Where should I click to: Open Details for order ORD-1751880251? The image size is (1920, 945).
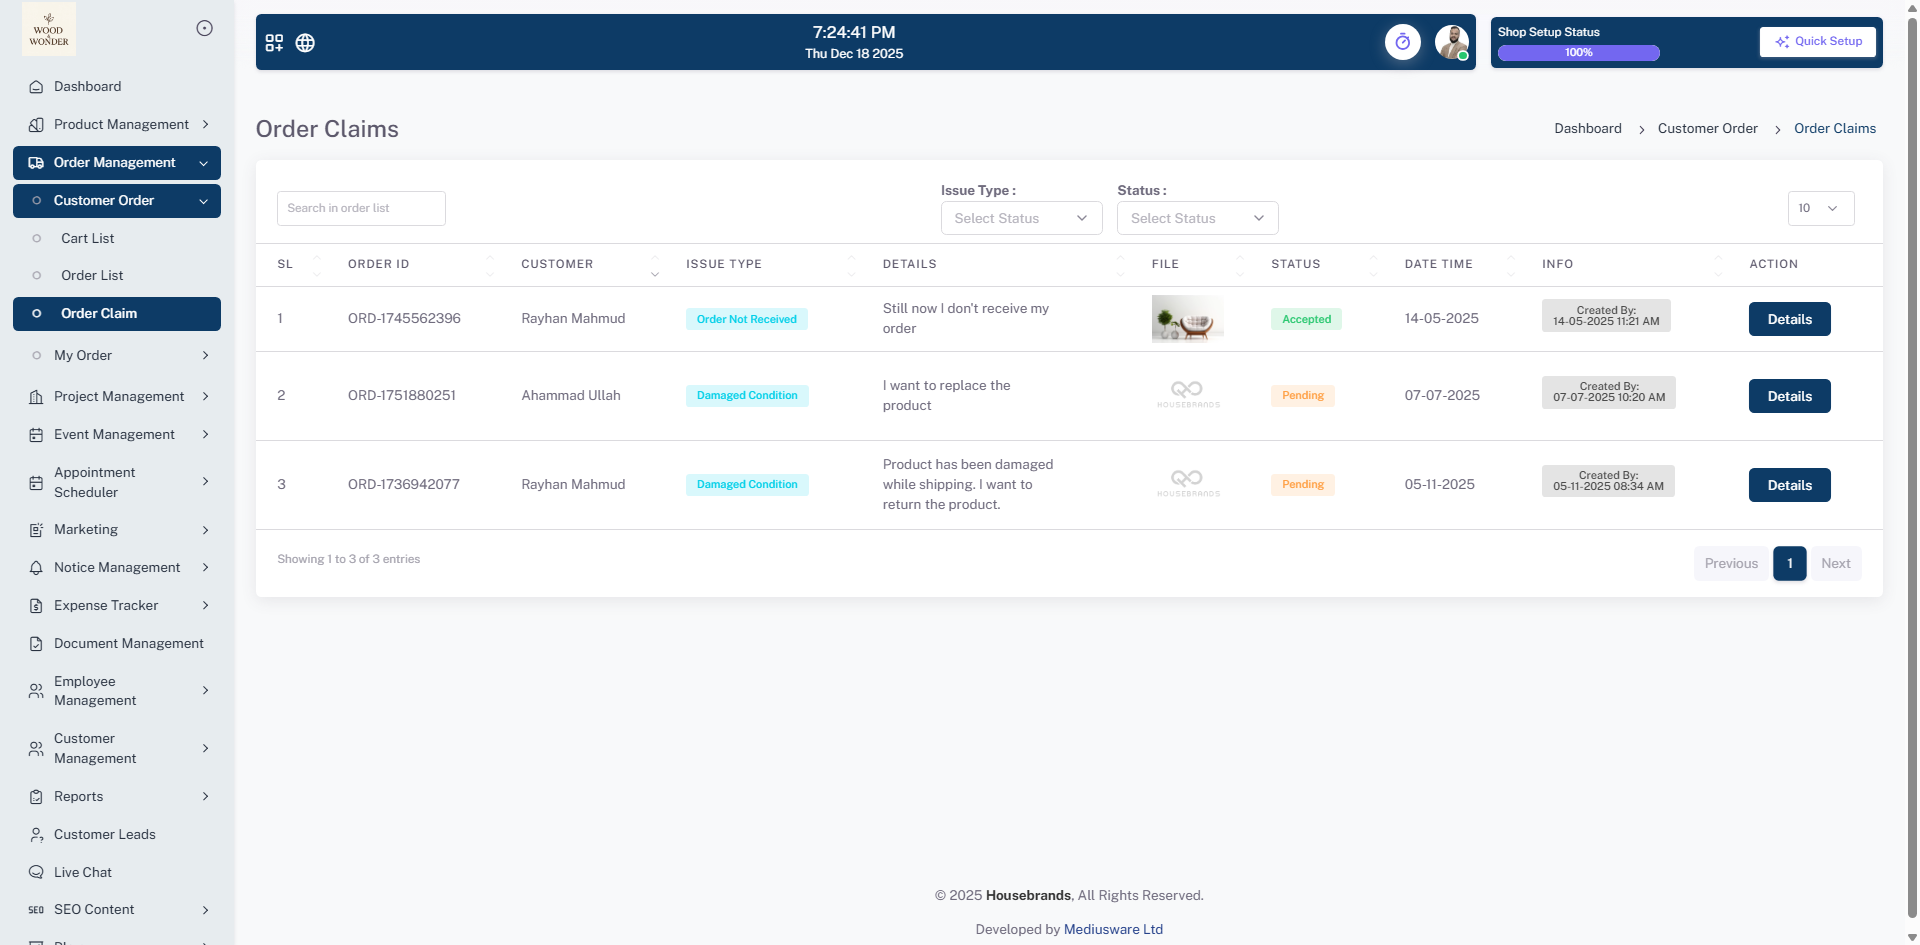(x=1789, y=396)
